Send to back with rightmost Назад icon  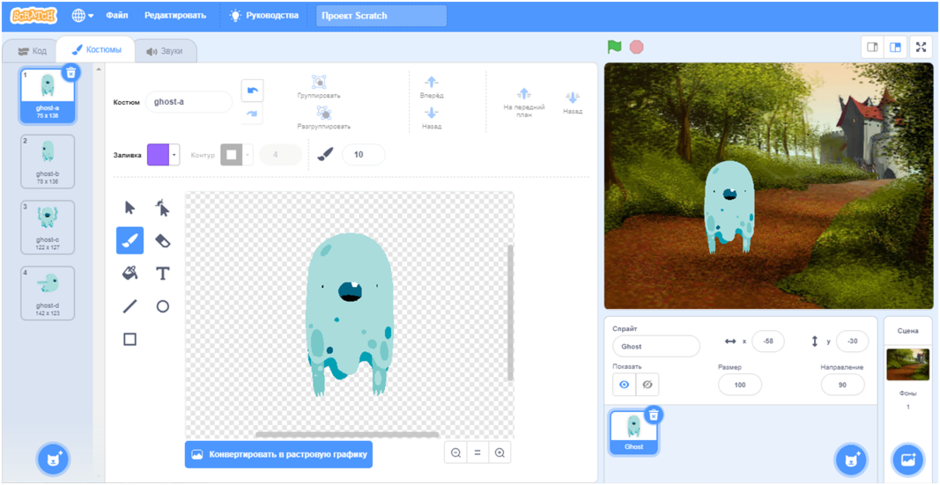(572, 98)
